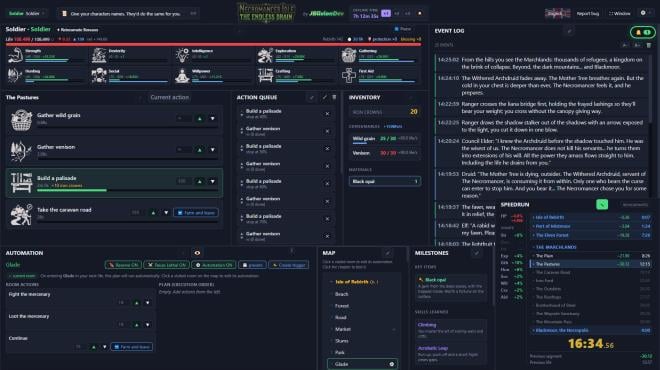Click the red life progress bar
Viewport: 660px width, 370px height.
(213, 44)
